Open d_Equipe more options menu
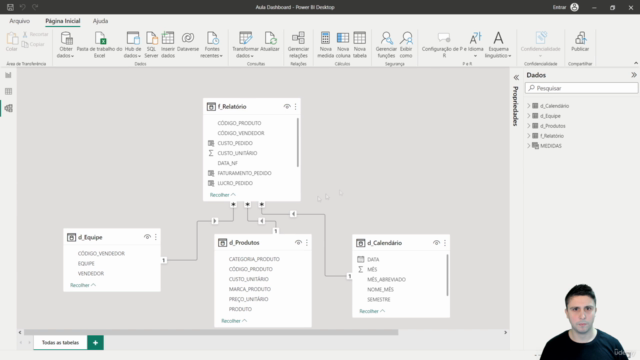This screenshot has height=360, width=640. tap(156, 237)
